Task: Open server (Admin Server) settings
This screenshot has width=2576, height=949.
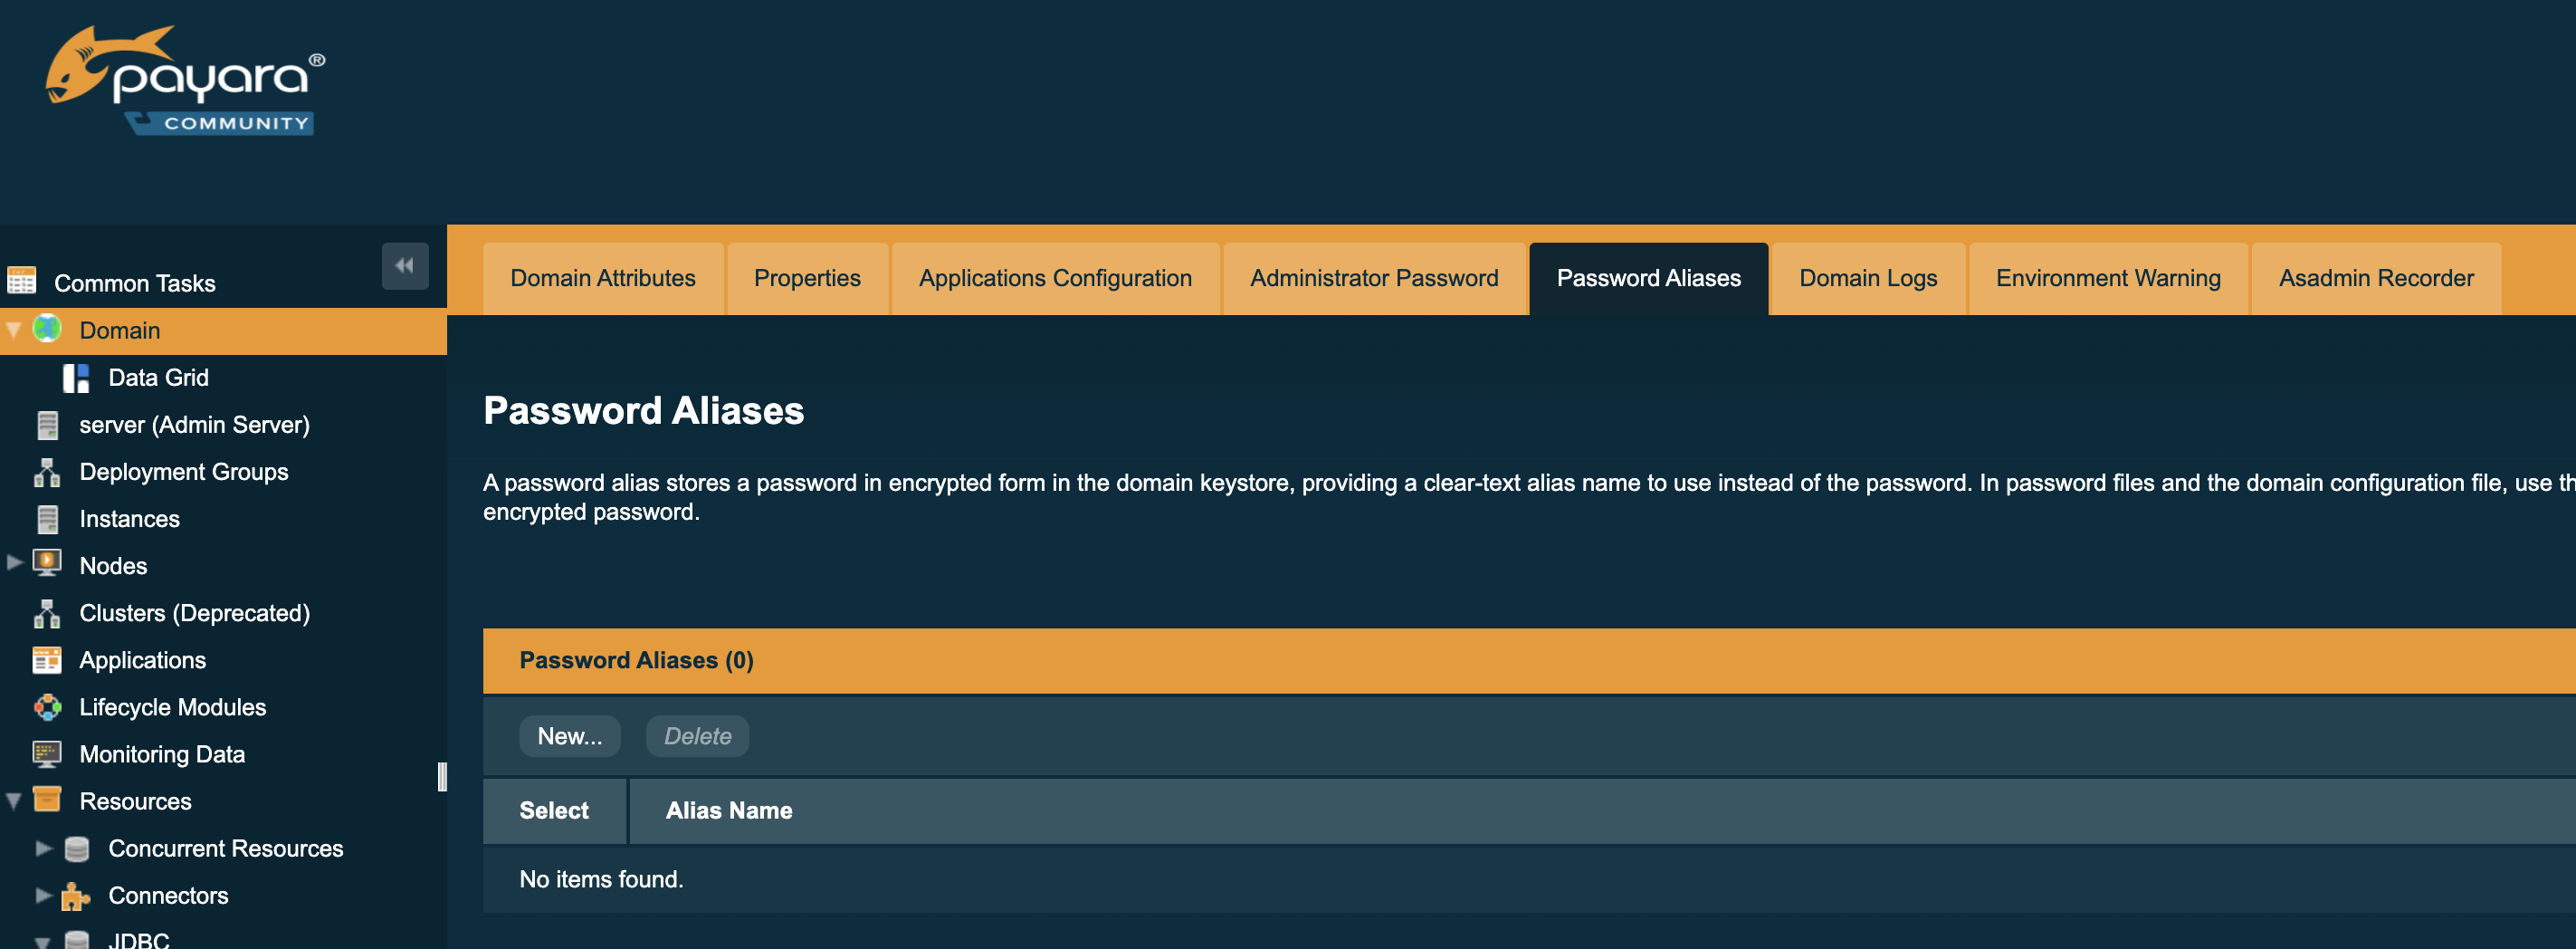Action: [194, 424]
